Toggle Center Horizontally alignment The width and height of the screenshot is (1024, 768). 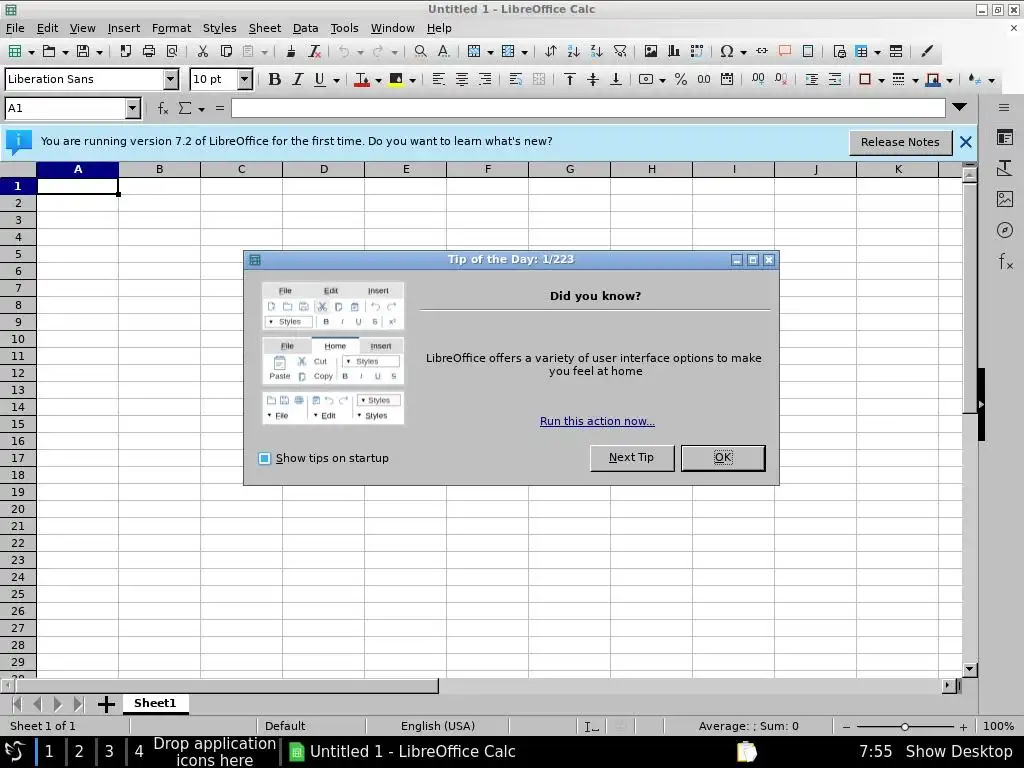[462, 79]
